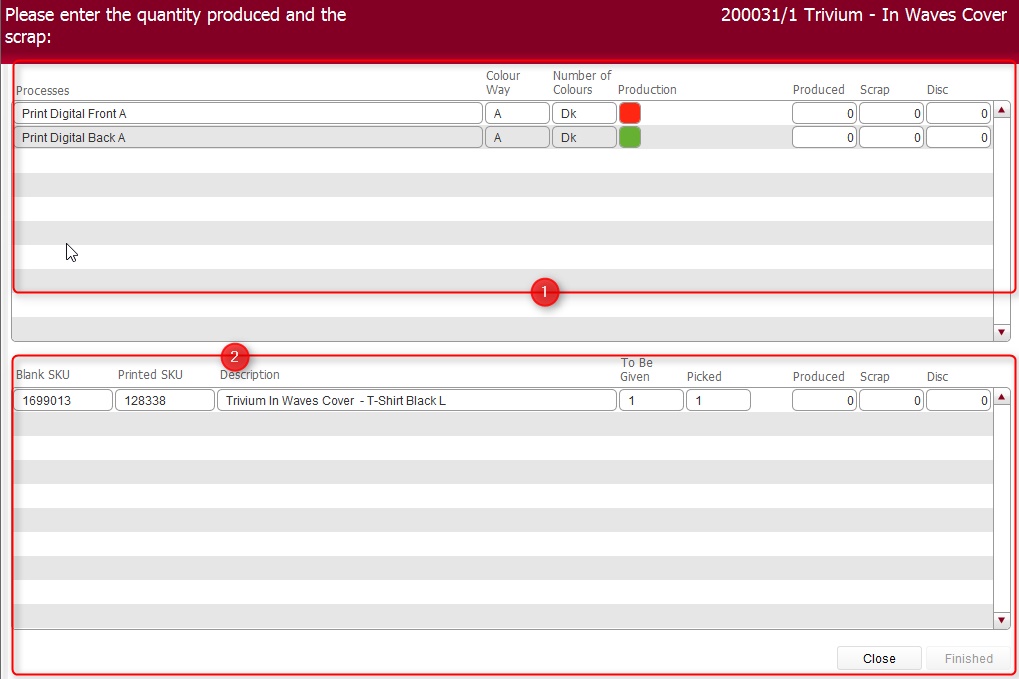Click the Picked quantity field
1019x679 pixels.
pos(718,400)
